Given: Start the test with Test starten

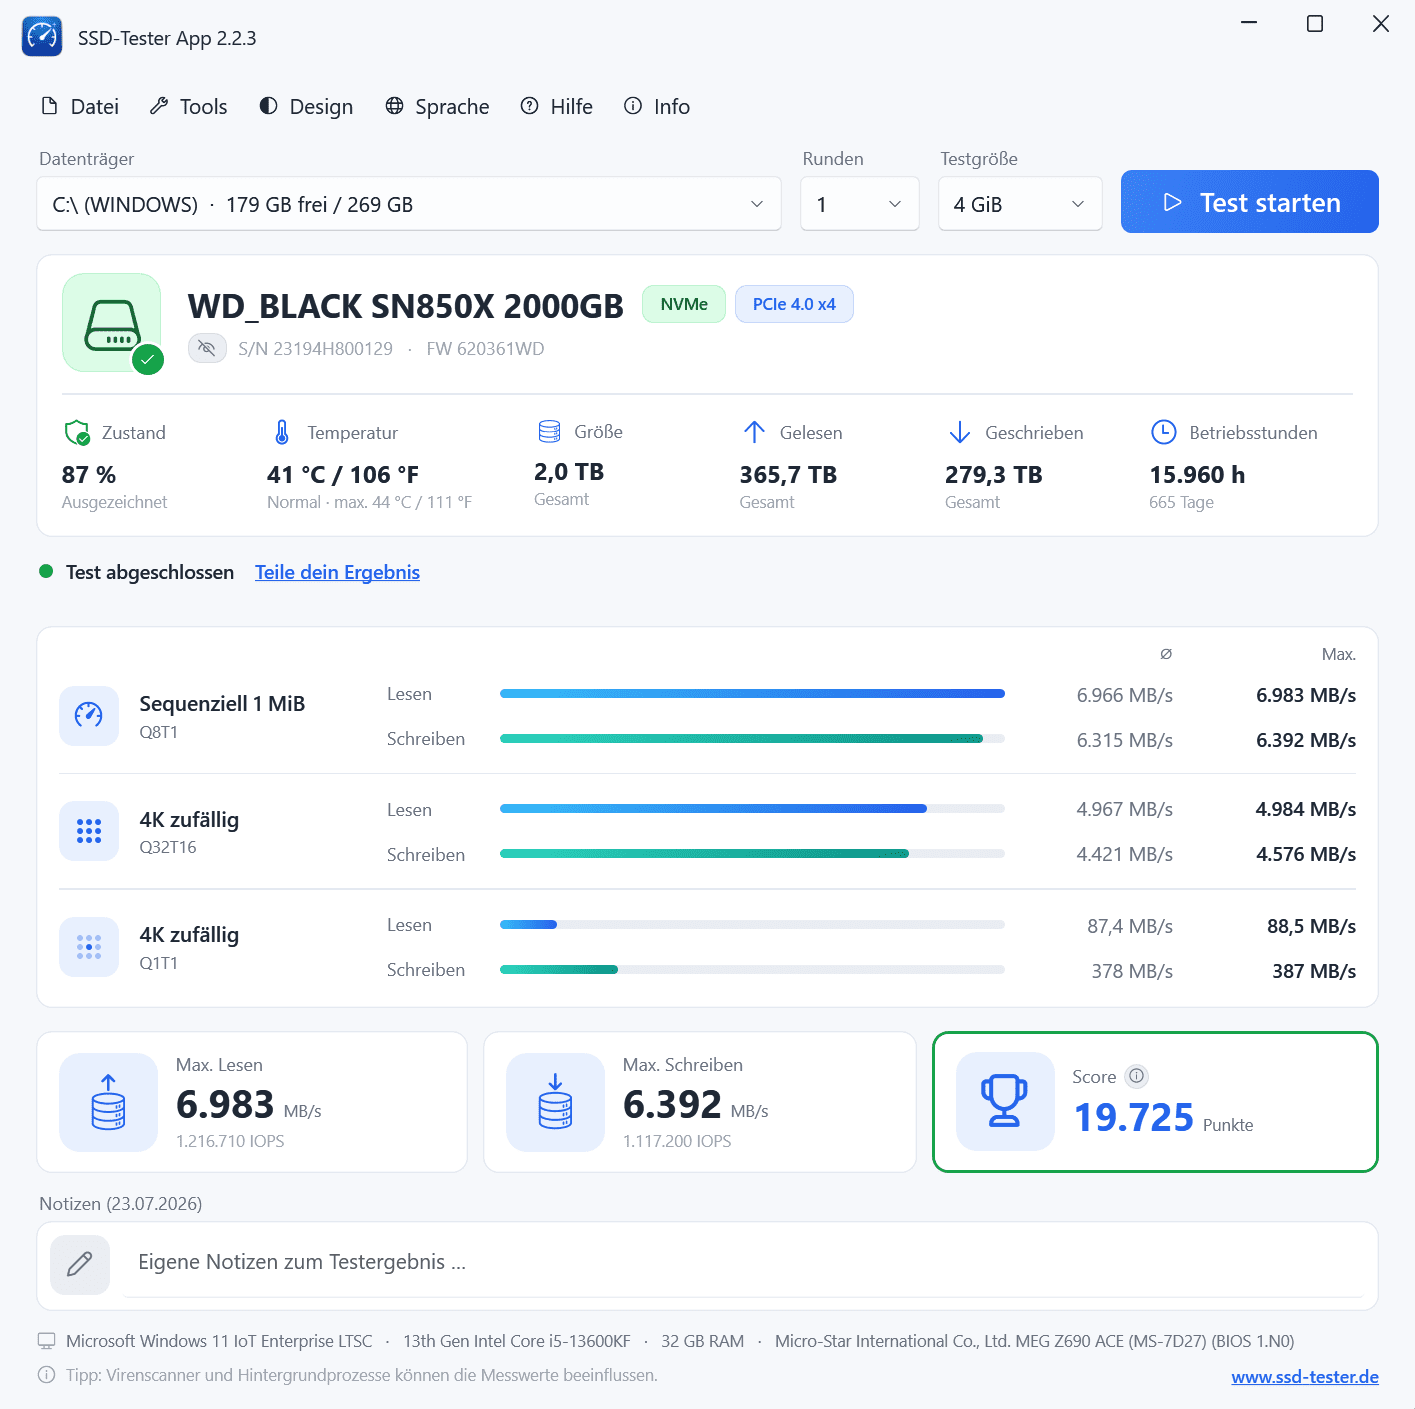Looking at the screenshot, I should 1250,202.
